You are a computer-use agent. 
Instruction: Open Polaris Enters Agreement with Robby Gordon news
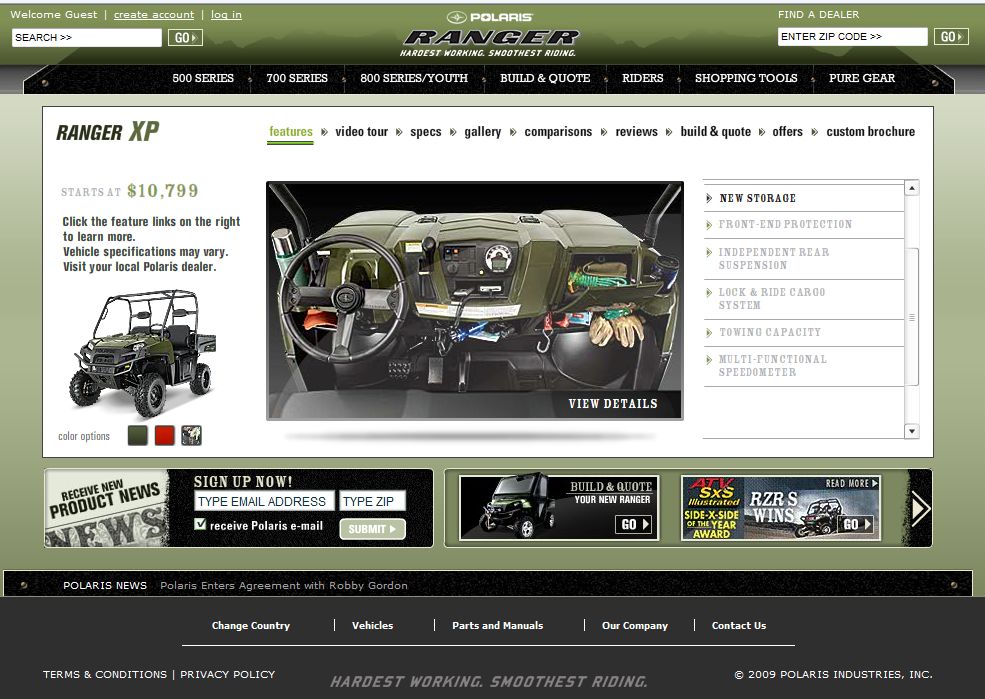pos(283,585)
